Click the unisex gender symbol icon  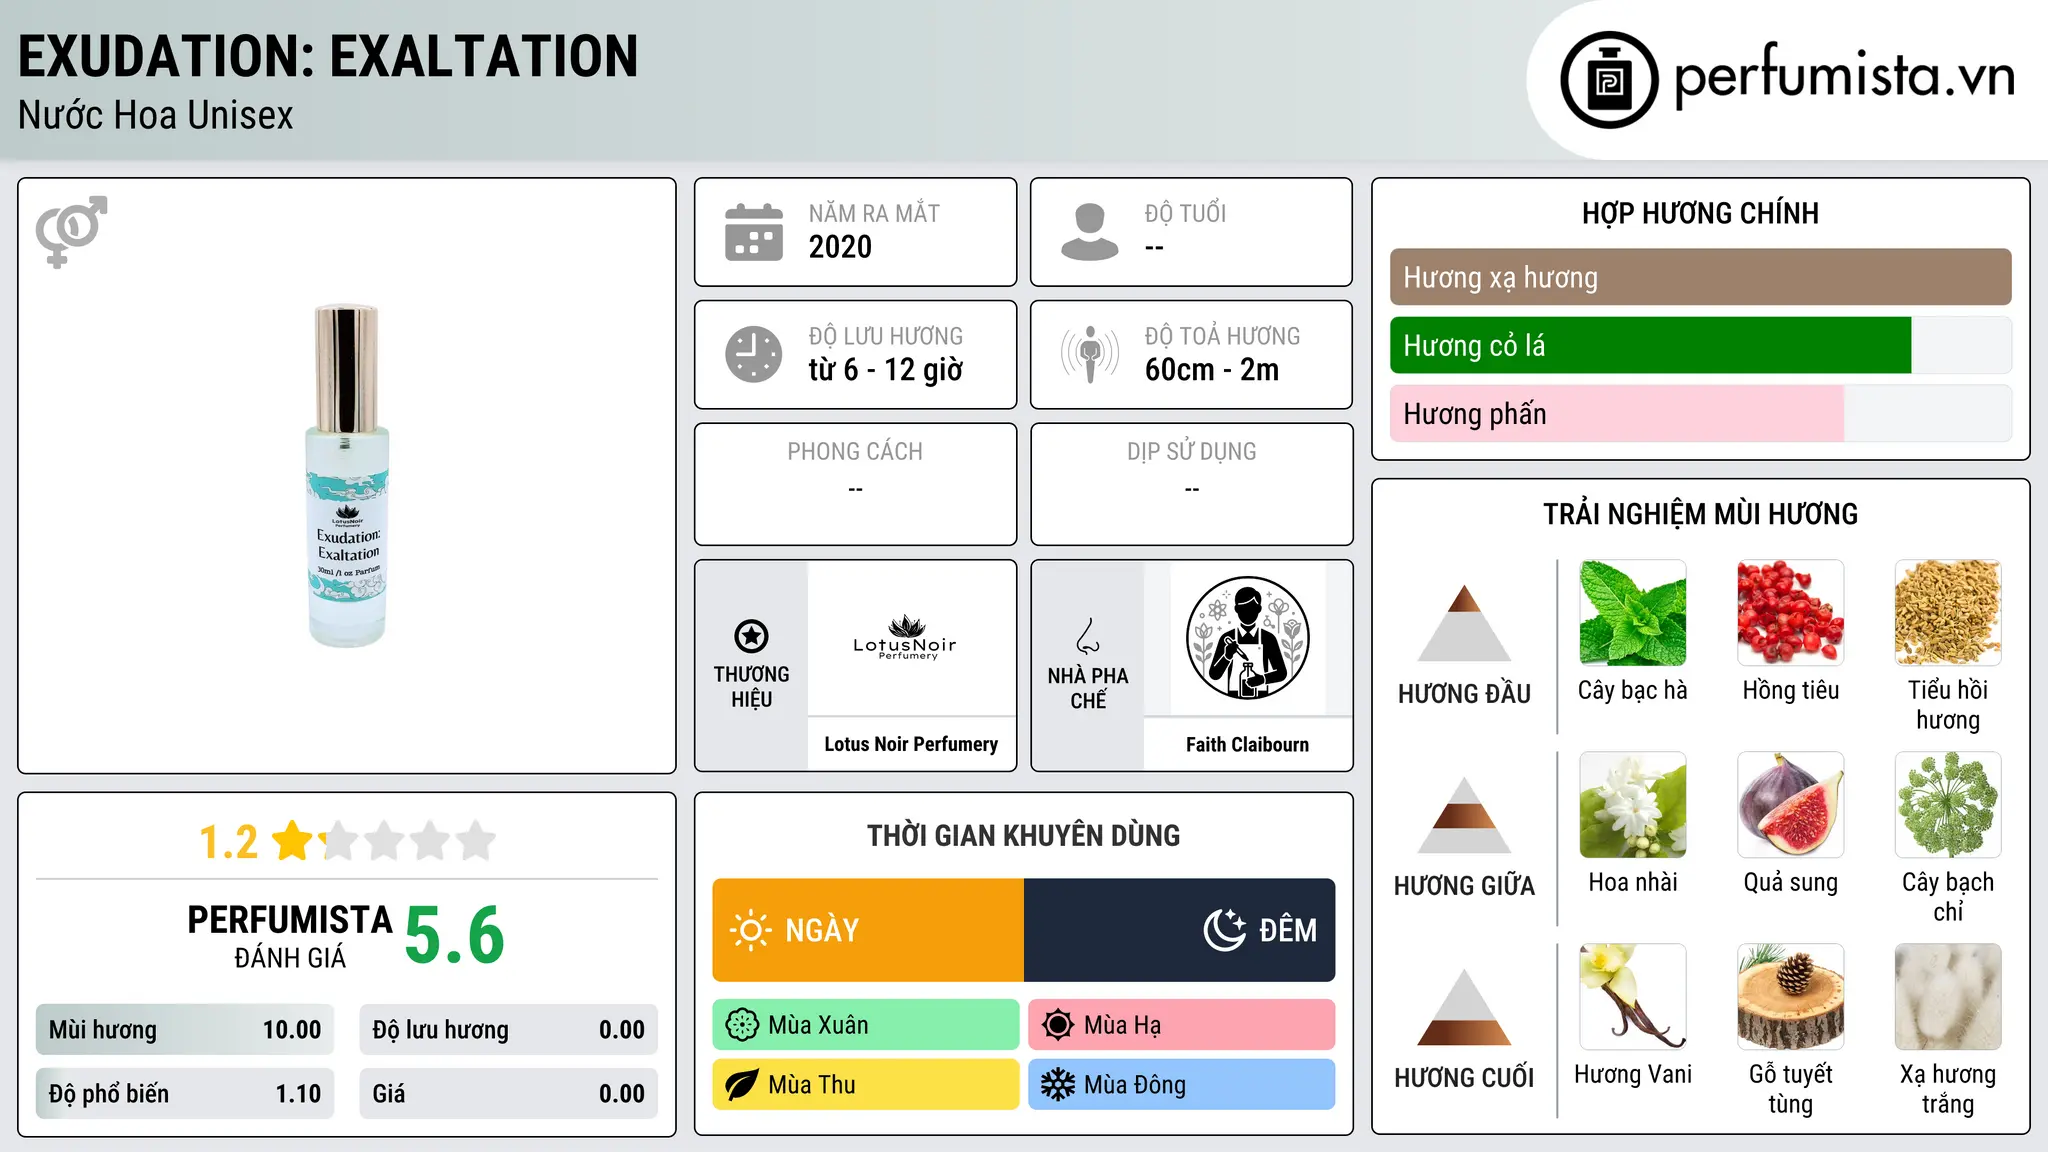click(x=71, y=231)
